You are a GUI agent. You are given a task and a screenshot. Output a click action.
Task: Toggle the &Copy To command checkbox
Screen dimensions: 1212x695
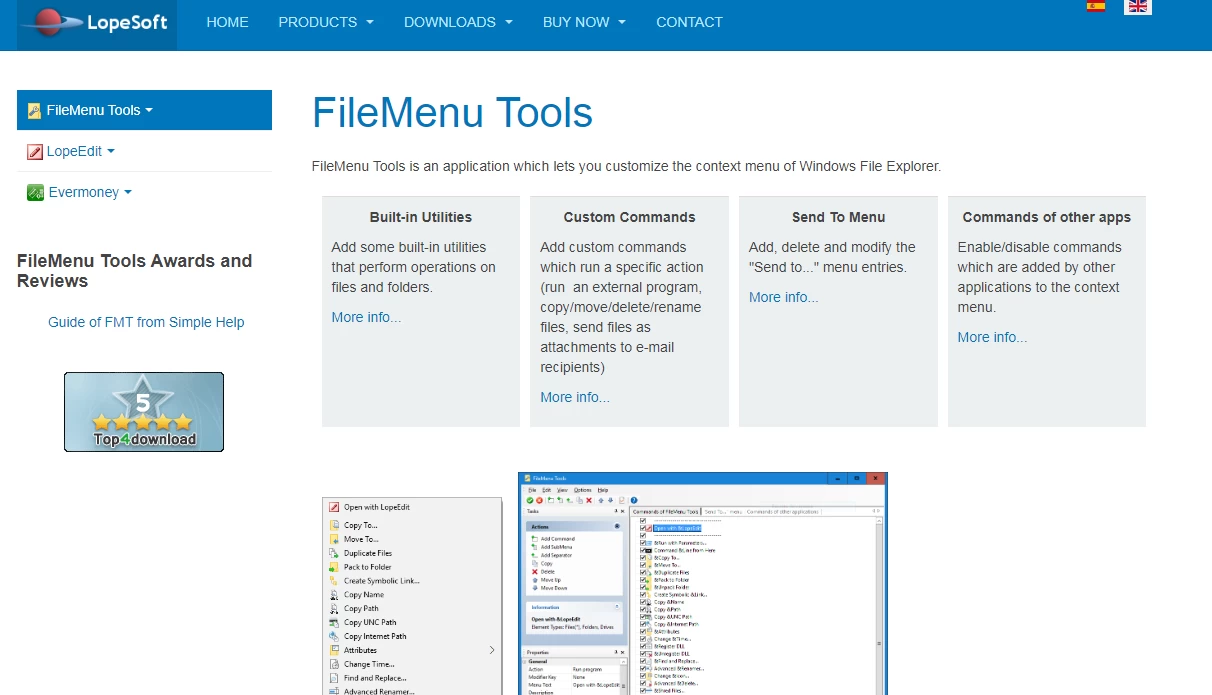point(642,558)
